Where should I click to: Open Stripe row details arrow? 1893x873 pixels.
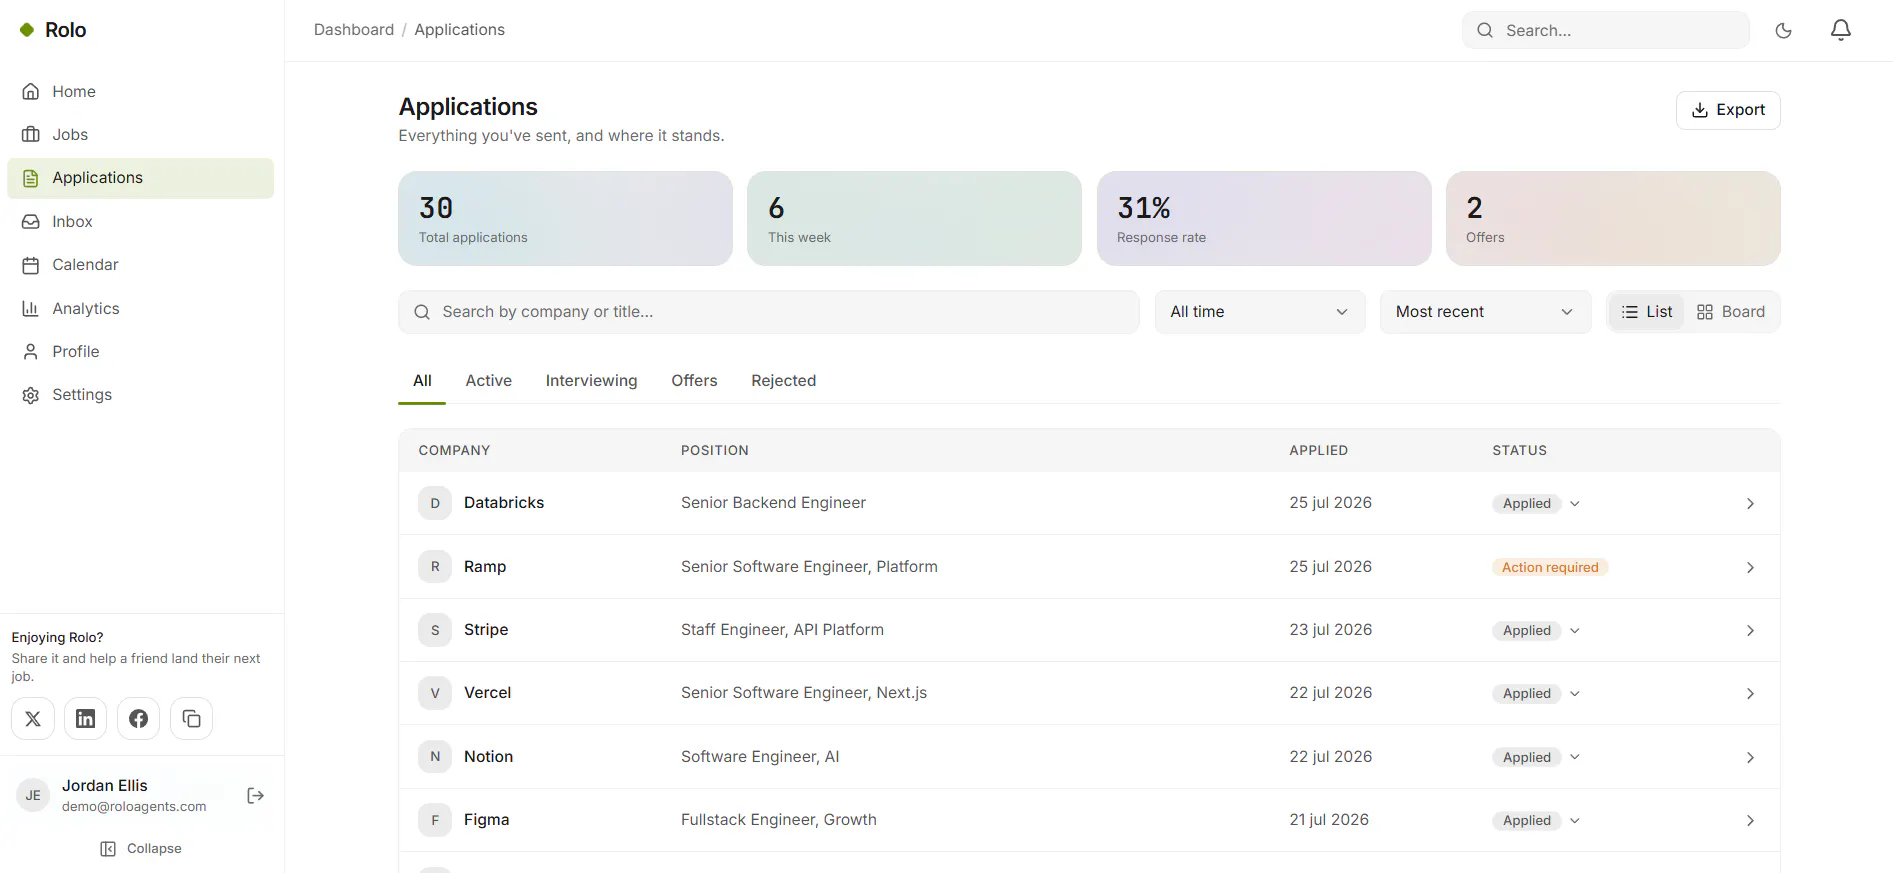1750,630
